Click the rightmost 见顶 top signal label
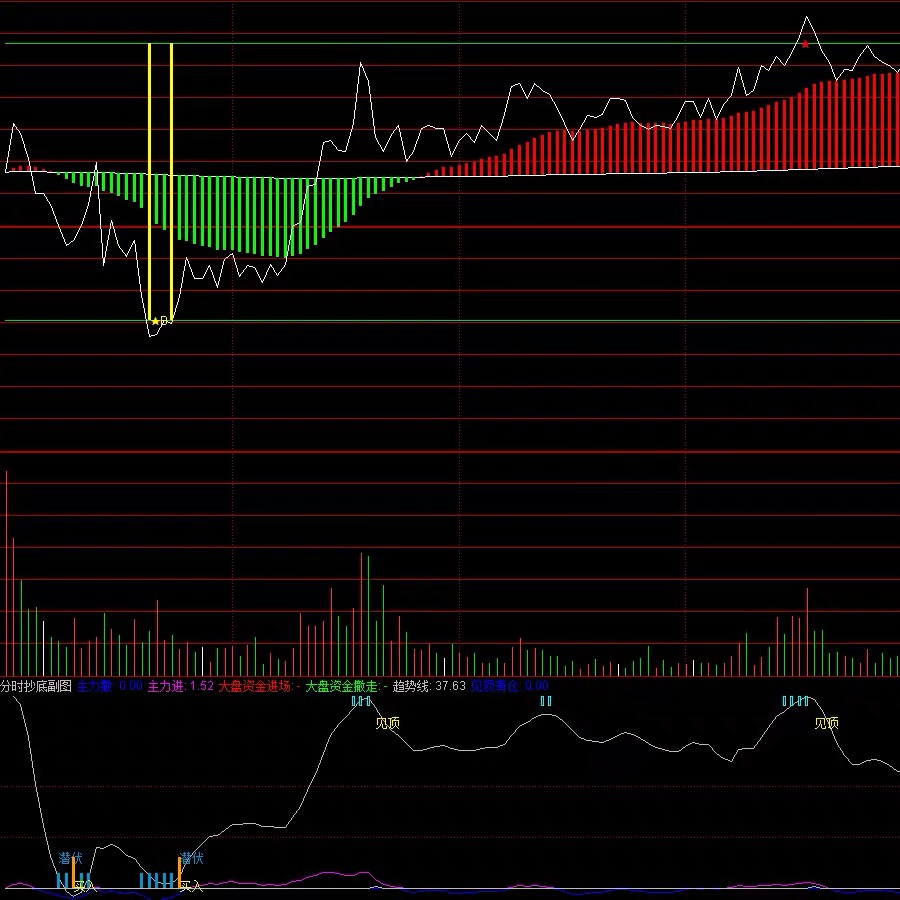The width and height of the screenshot is (900, 900). pyautogui.click(x=826, y=722)
